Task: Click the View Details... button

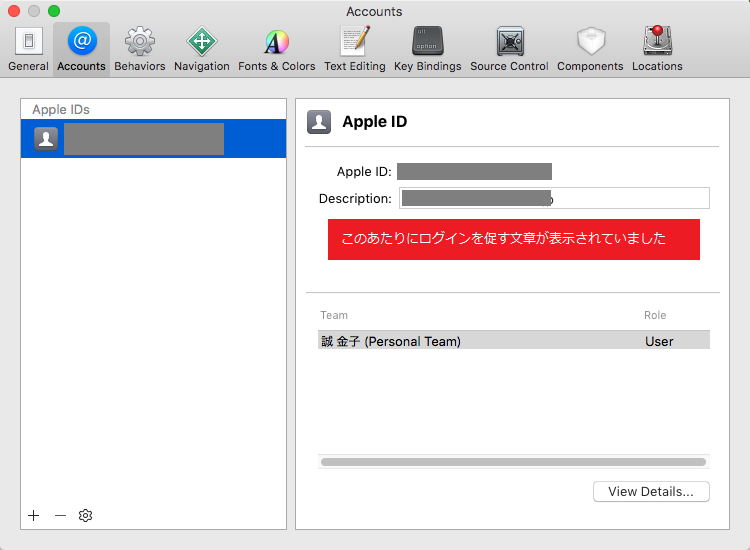Action: tap(651, 492)
